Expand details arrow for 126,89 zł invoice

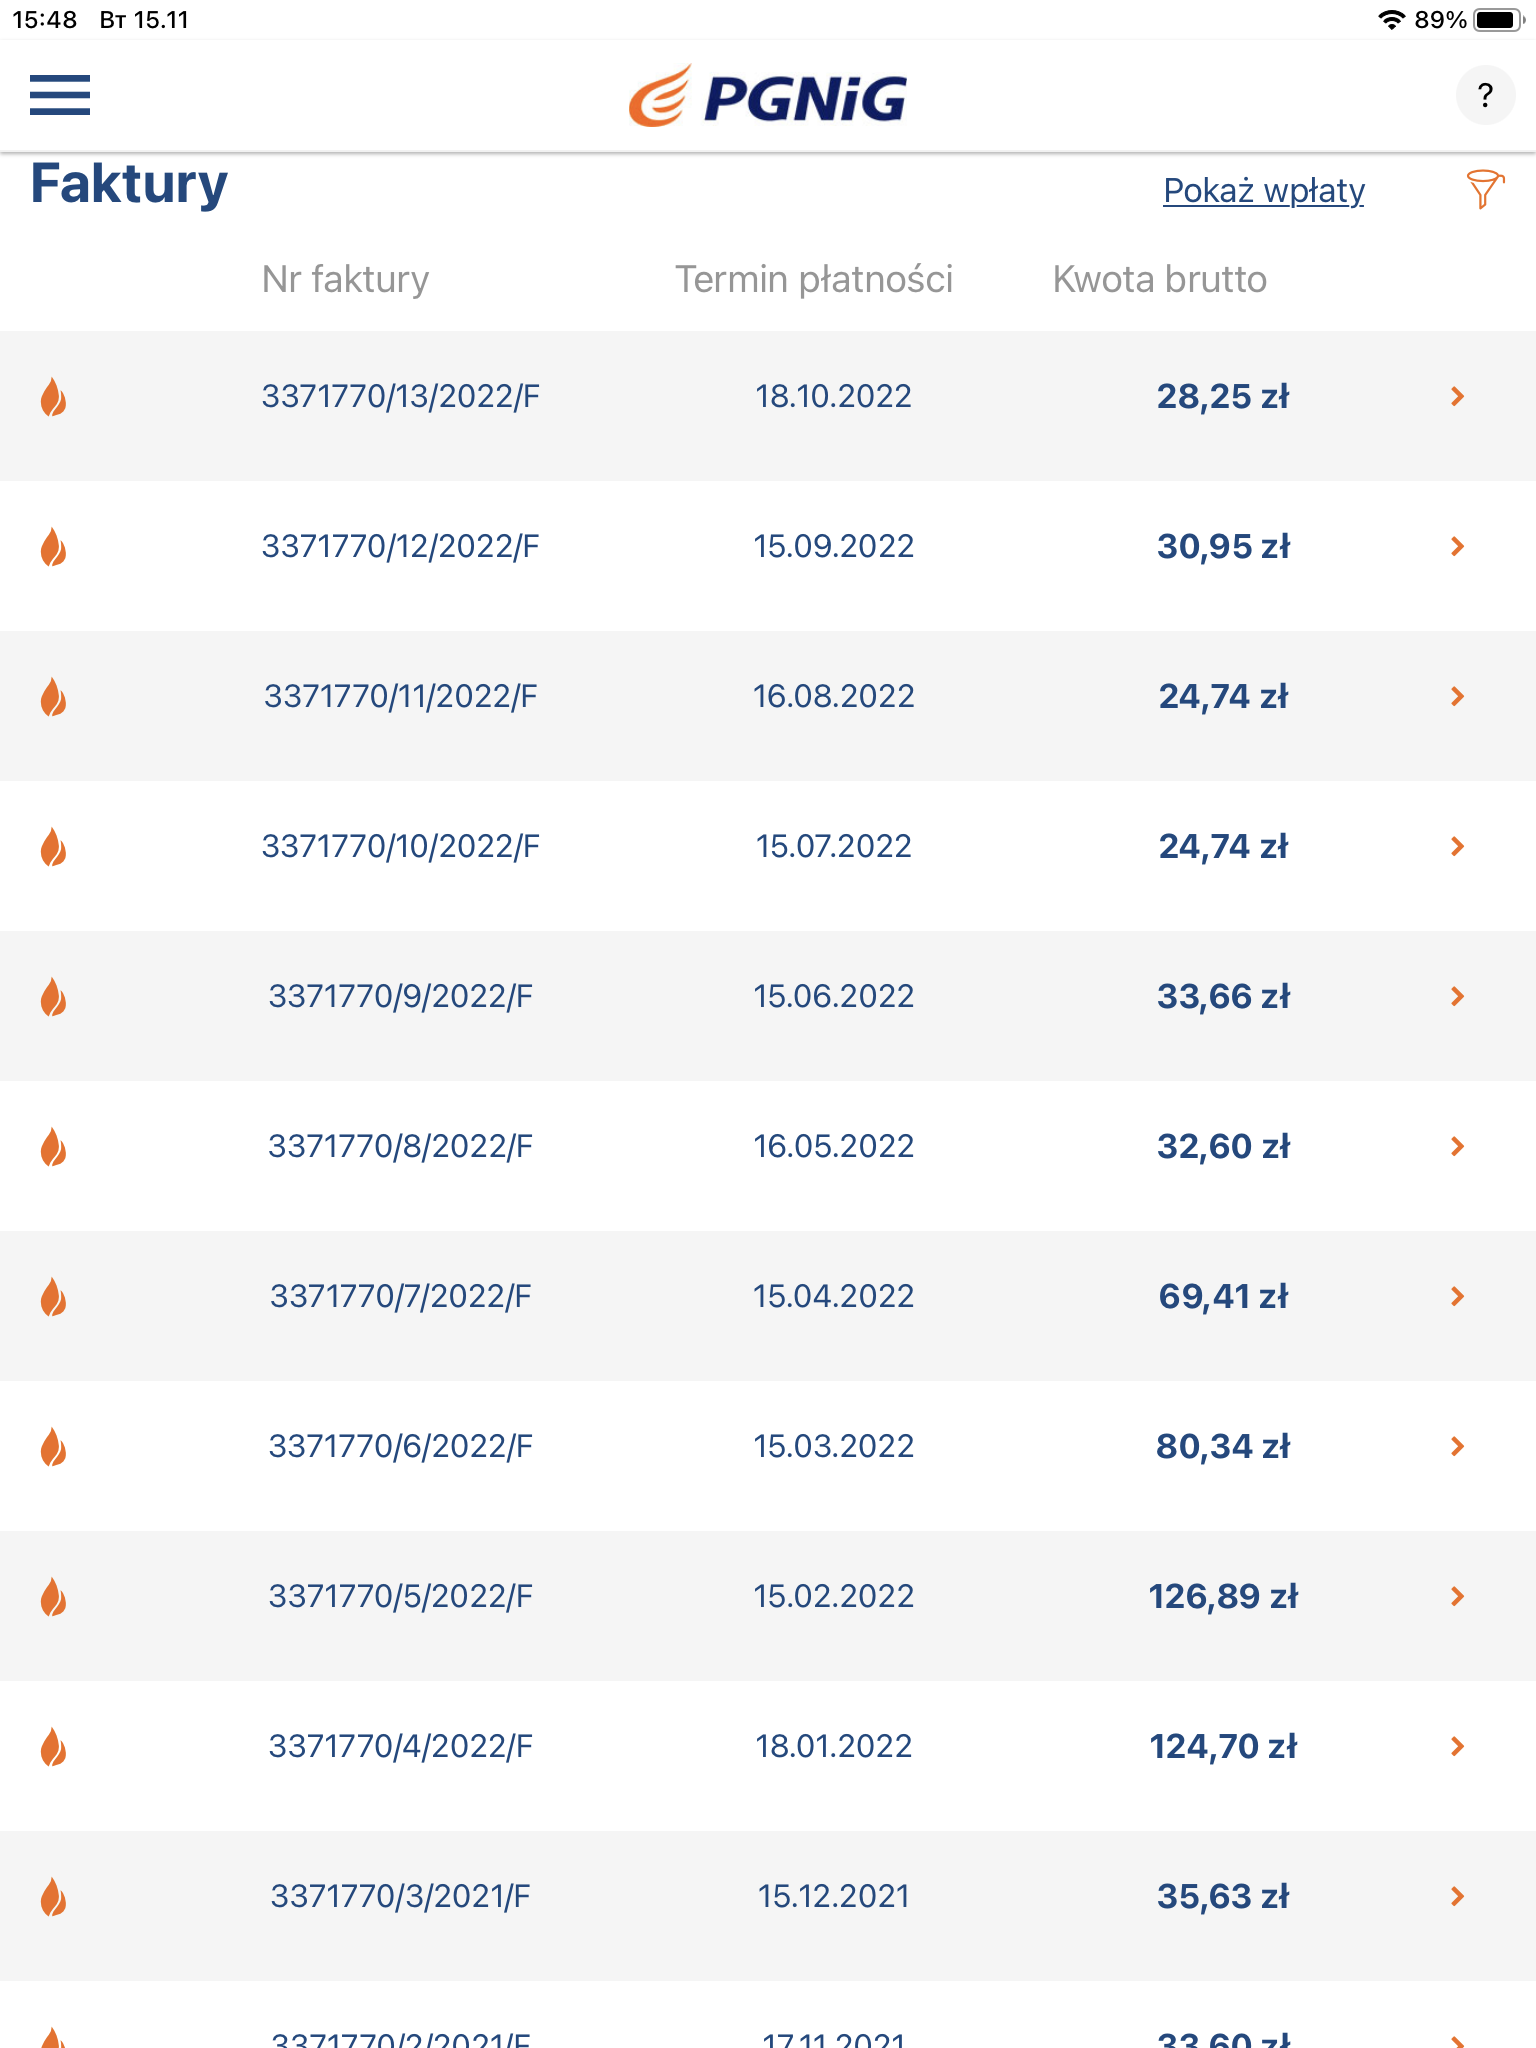(1457, 1597)
